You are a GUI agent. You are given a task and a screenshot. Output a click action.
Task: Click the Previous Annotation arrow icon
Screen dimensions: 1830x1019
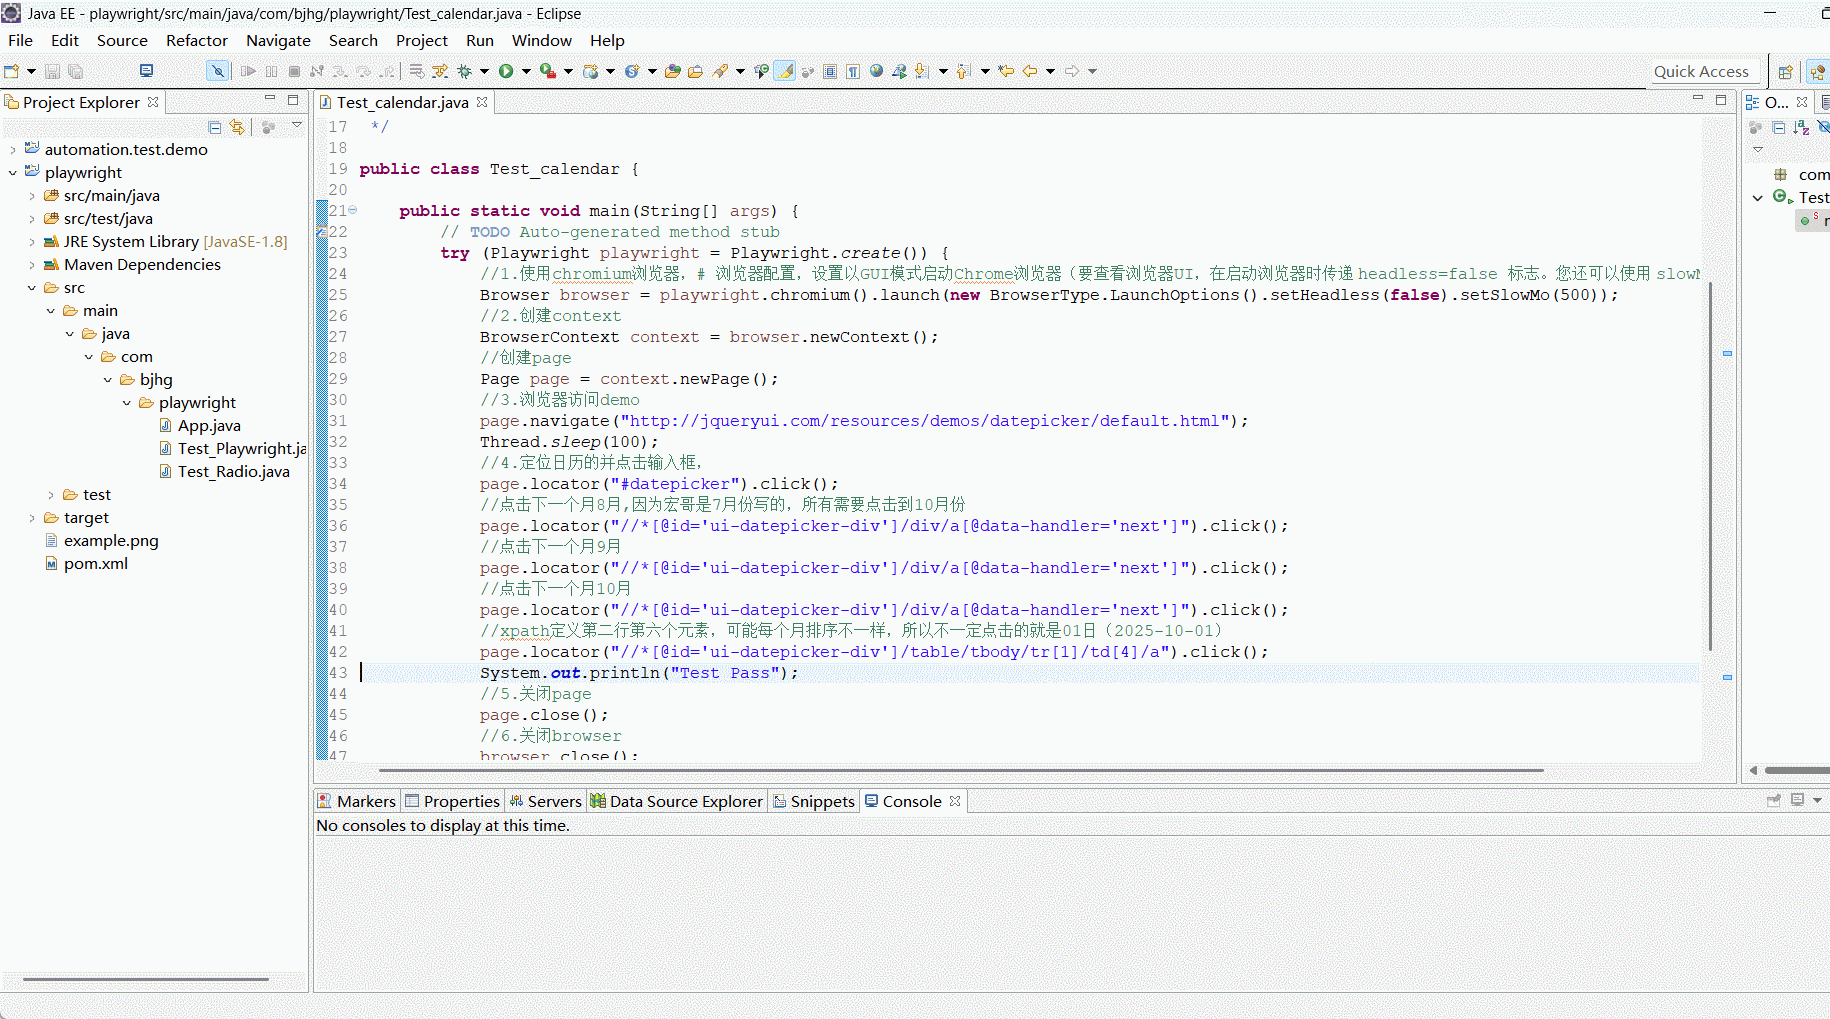(962, 71)
